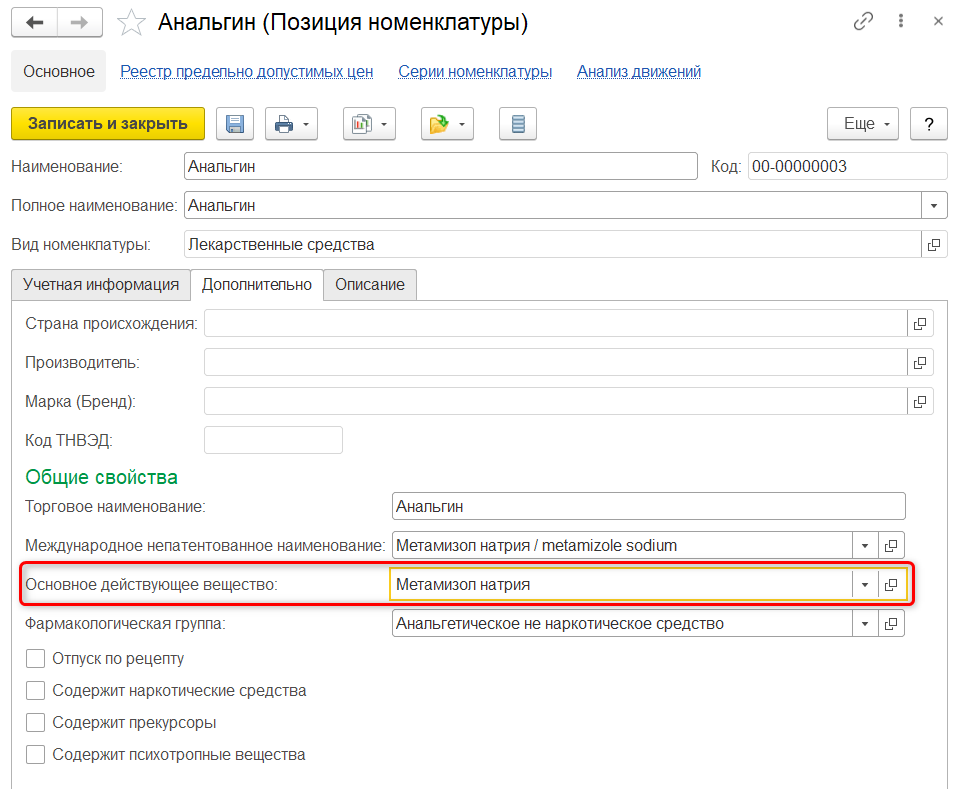Open the Описание tab
The height and width of the screenshot is (789, 967).
pyautogui.click(x=369, y=285)
